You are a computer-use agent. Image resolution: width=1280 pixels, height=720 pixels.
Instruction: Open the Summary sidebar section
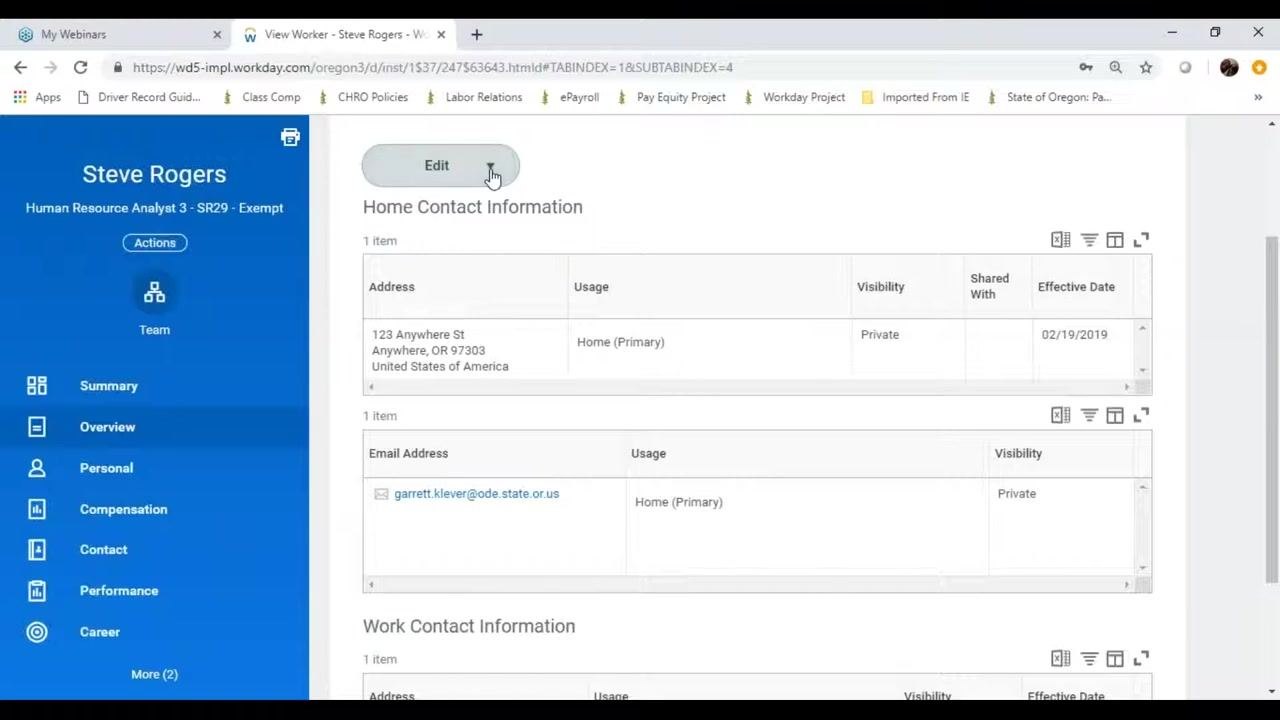tap(109, 386)
